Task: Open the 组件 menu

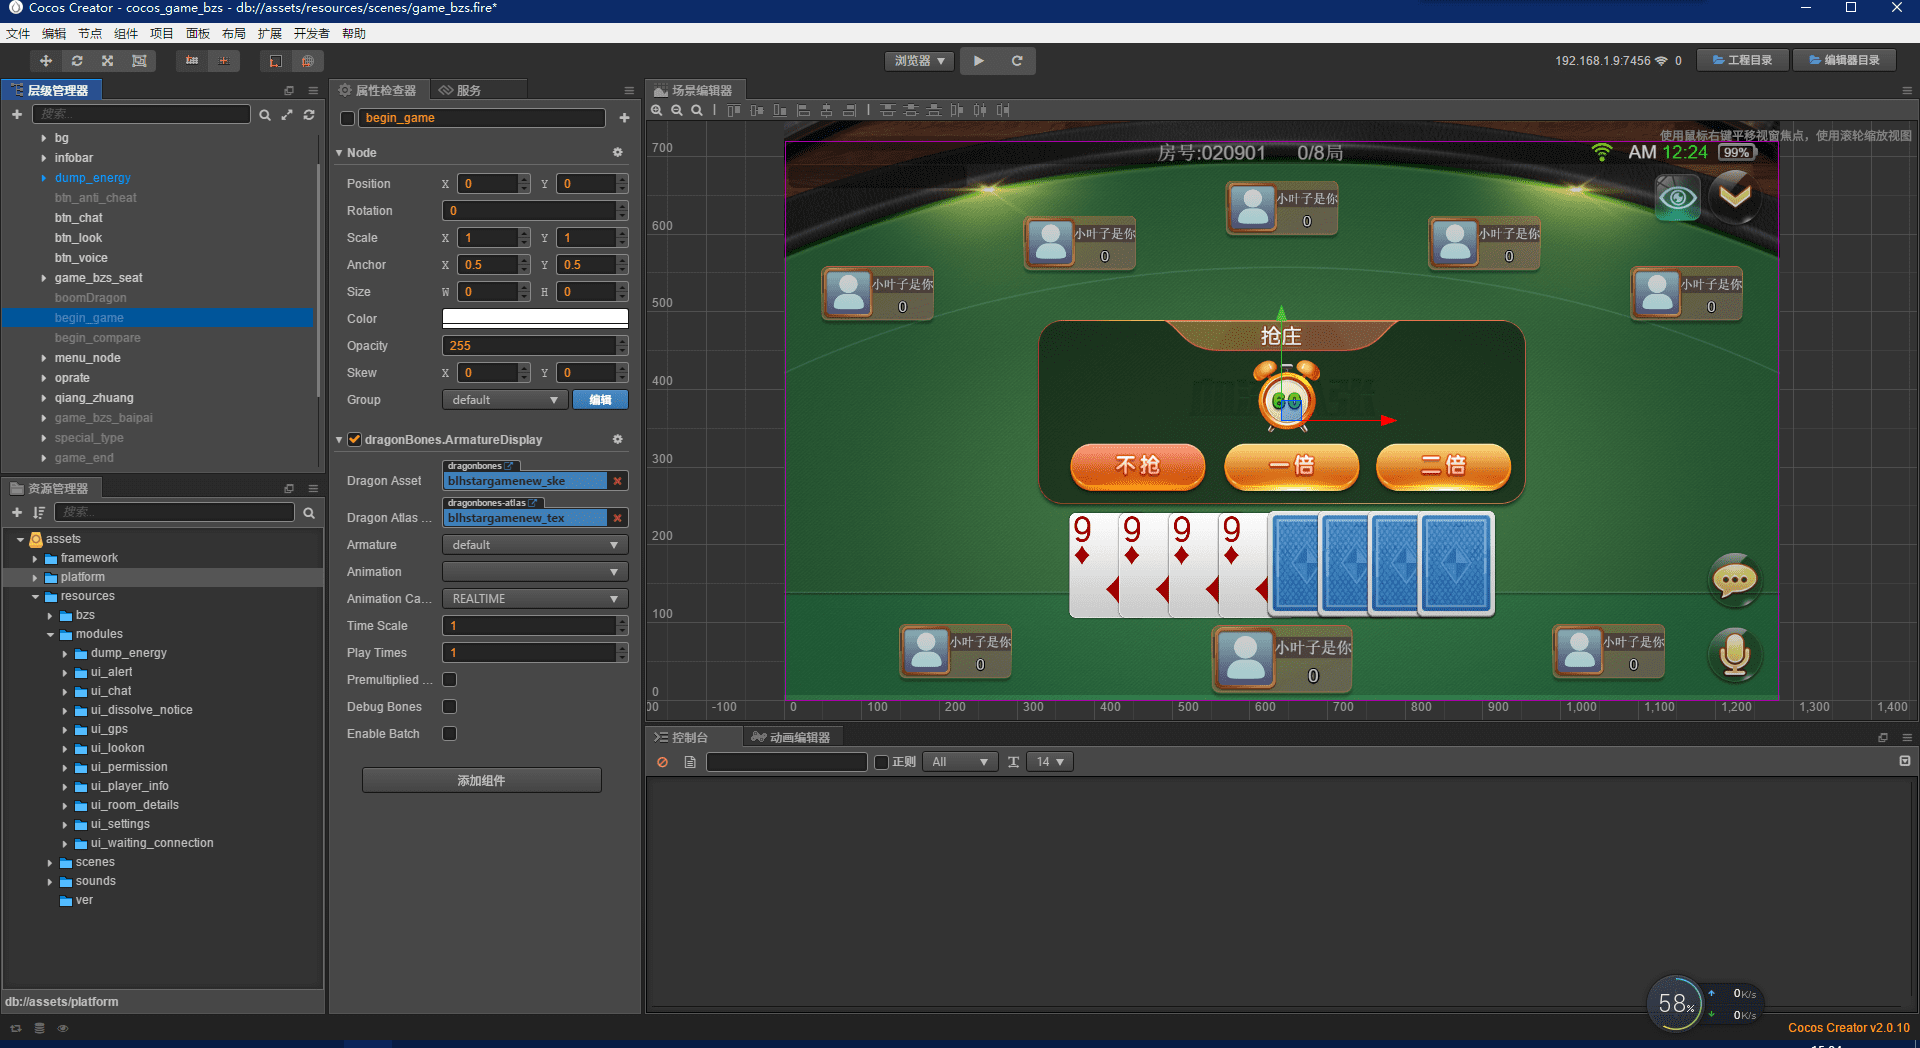Action: 126,33
